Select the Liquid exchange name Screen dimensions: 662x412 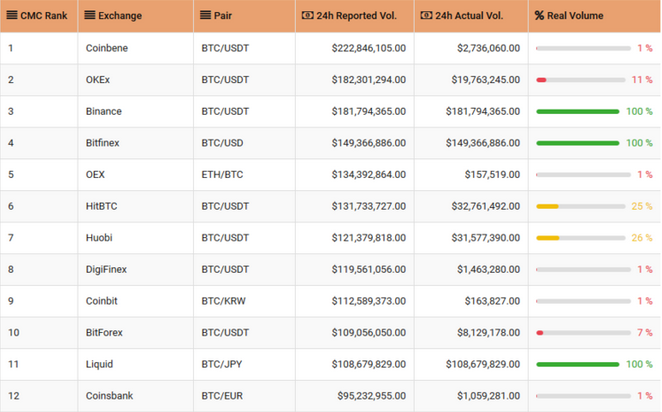pyautogui.click(x=99, y=364)
